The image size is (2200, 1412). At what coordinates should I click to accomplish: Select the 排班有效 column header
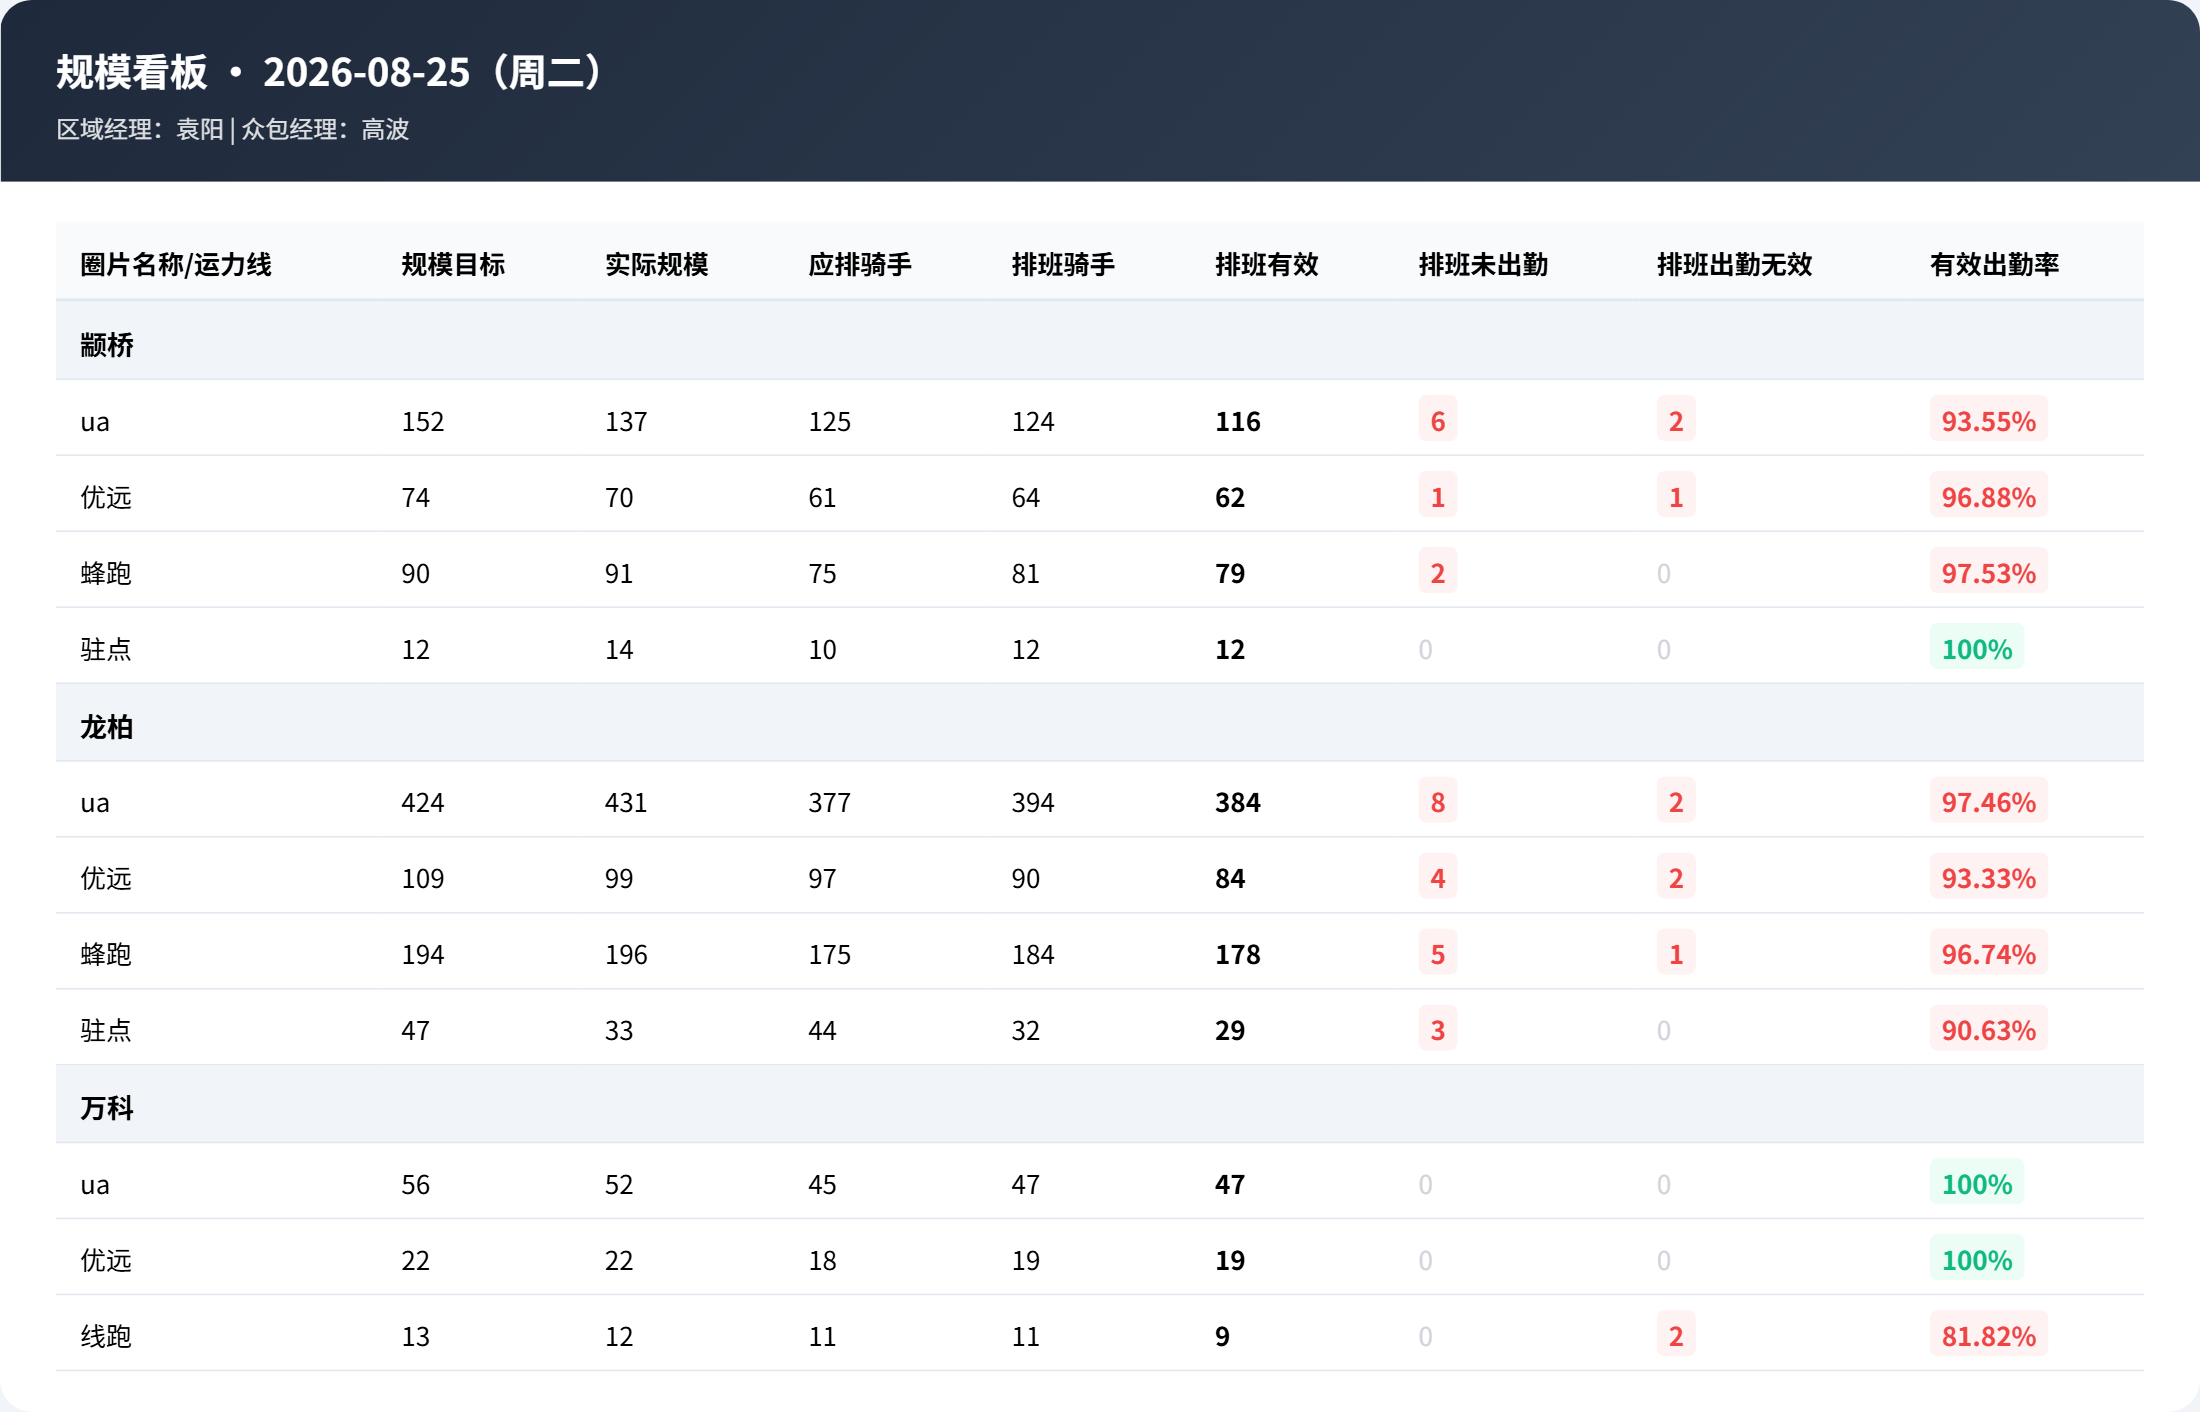coord(1267,264)
